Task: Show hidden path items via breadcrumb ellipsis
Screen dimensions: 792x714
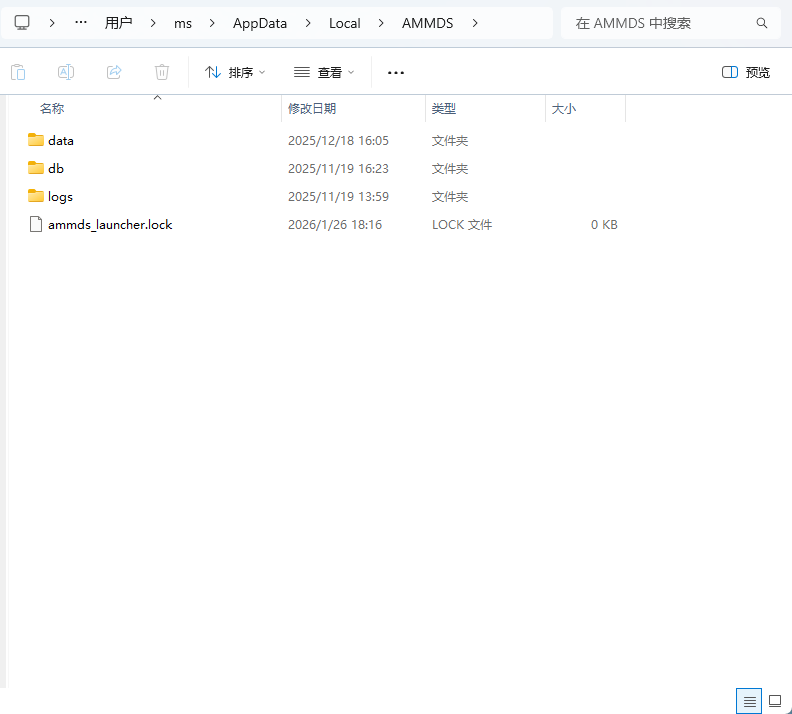Action: (81, 22)
